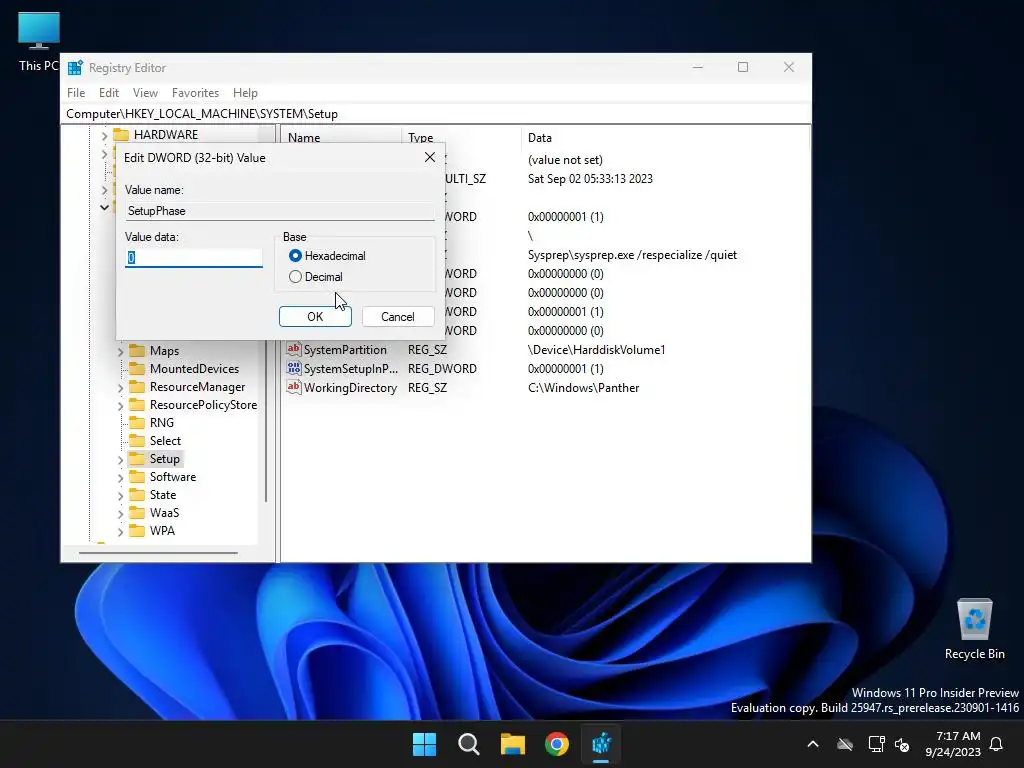
Task: Click the Data column header
Action: coord(665,138)
